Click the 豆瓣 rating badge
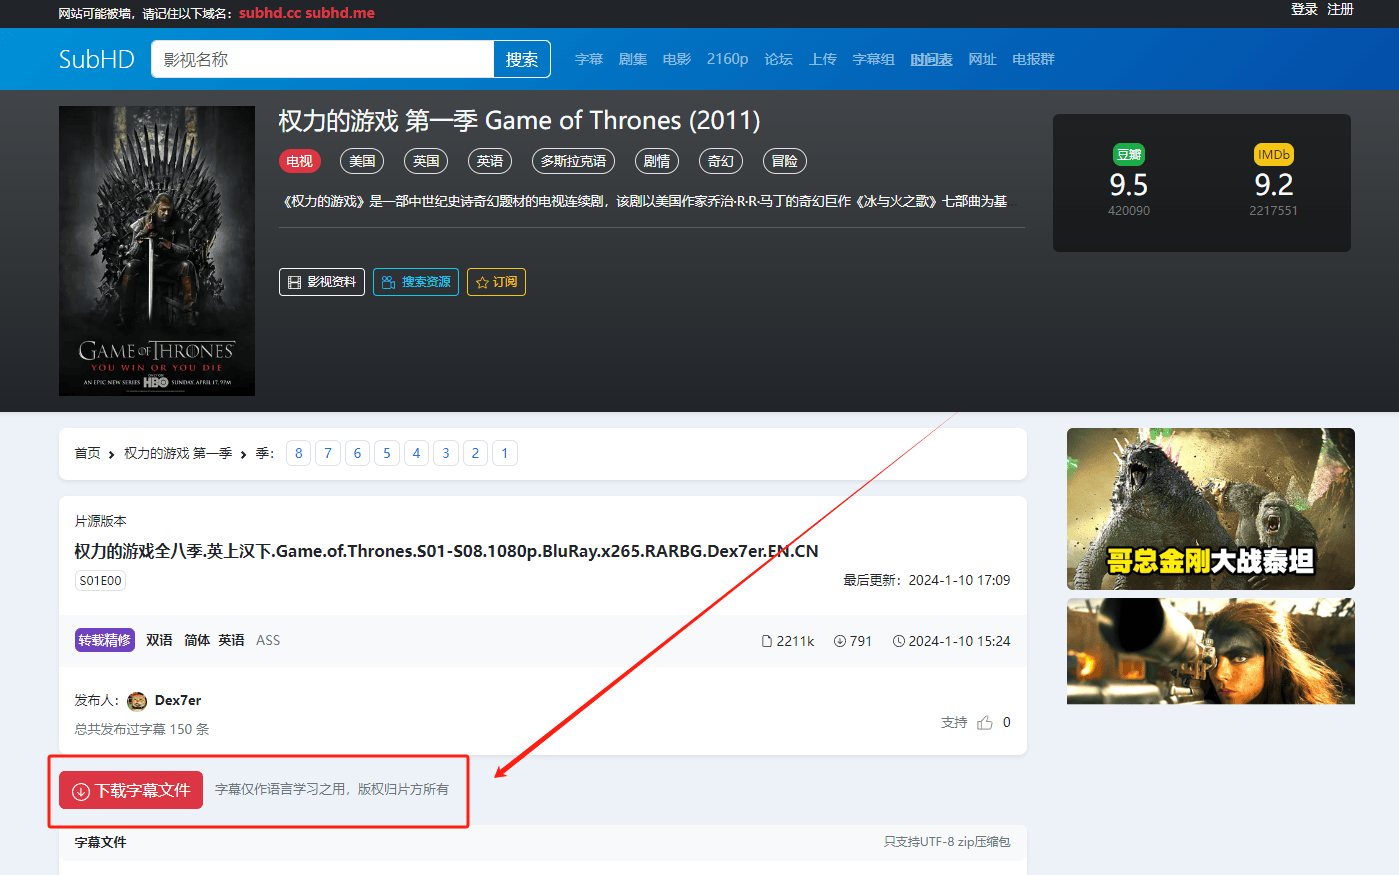The width and height of the screenshot is (1399, 875). click(1128, 155)
